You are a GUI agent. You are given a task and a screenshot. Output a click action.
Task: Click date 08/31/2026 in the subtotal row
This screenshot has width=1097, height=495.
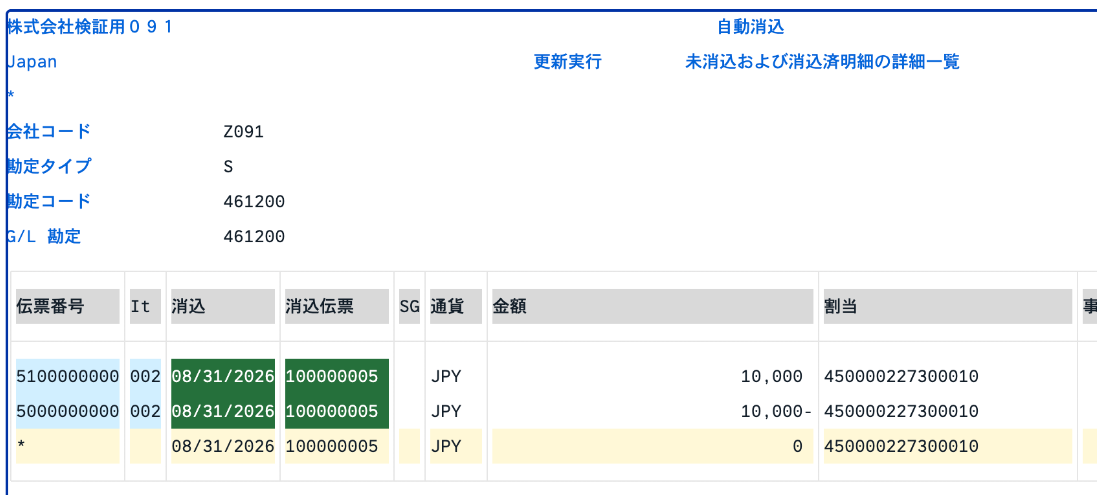tap(222, 446)
